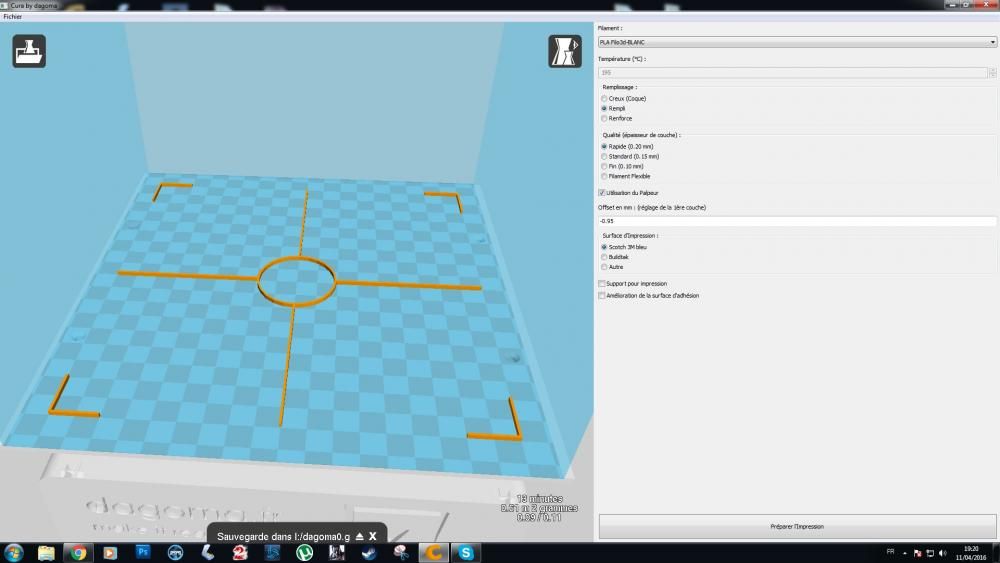Click the Offset en mm input field
Screen dimensions: 1000x563
click(797, 221)
